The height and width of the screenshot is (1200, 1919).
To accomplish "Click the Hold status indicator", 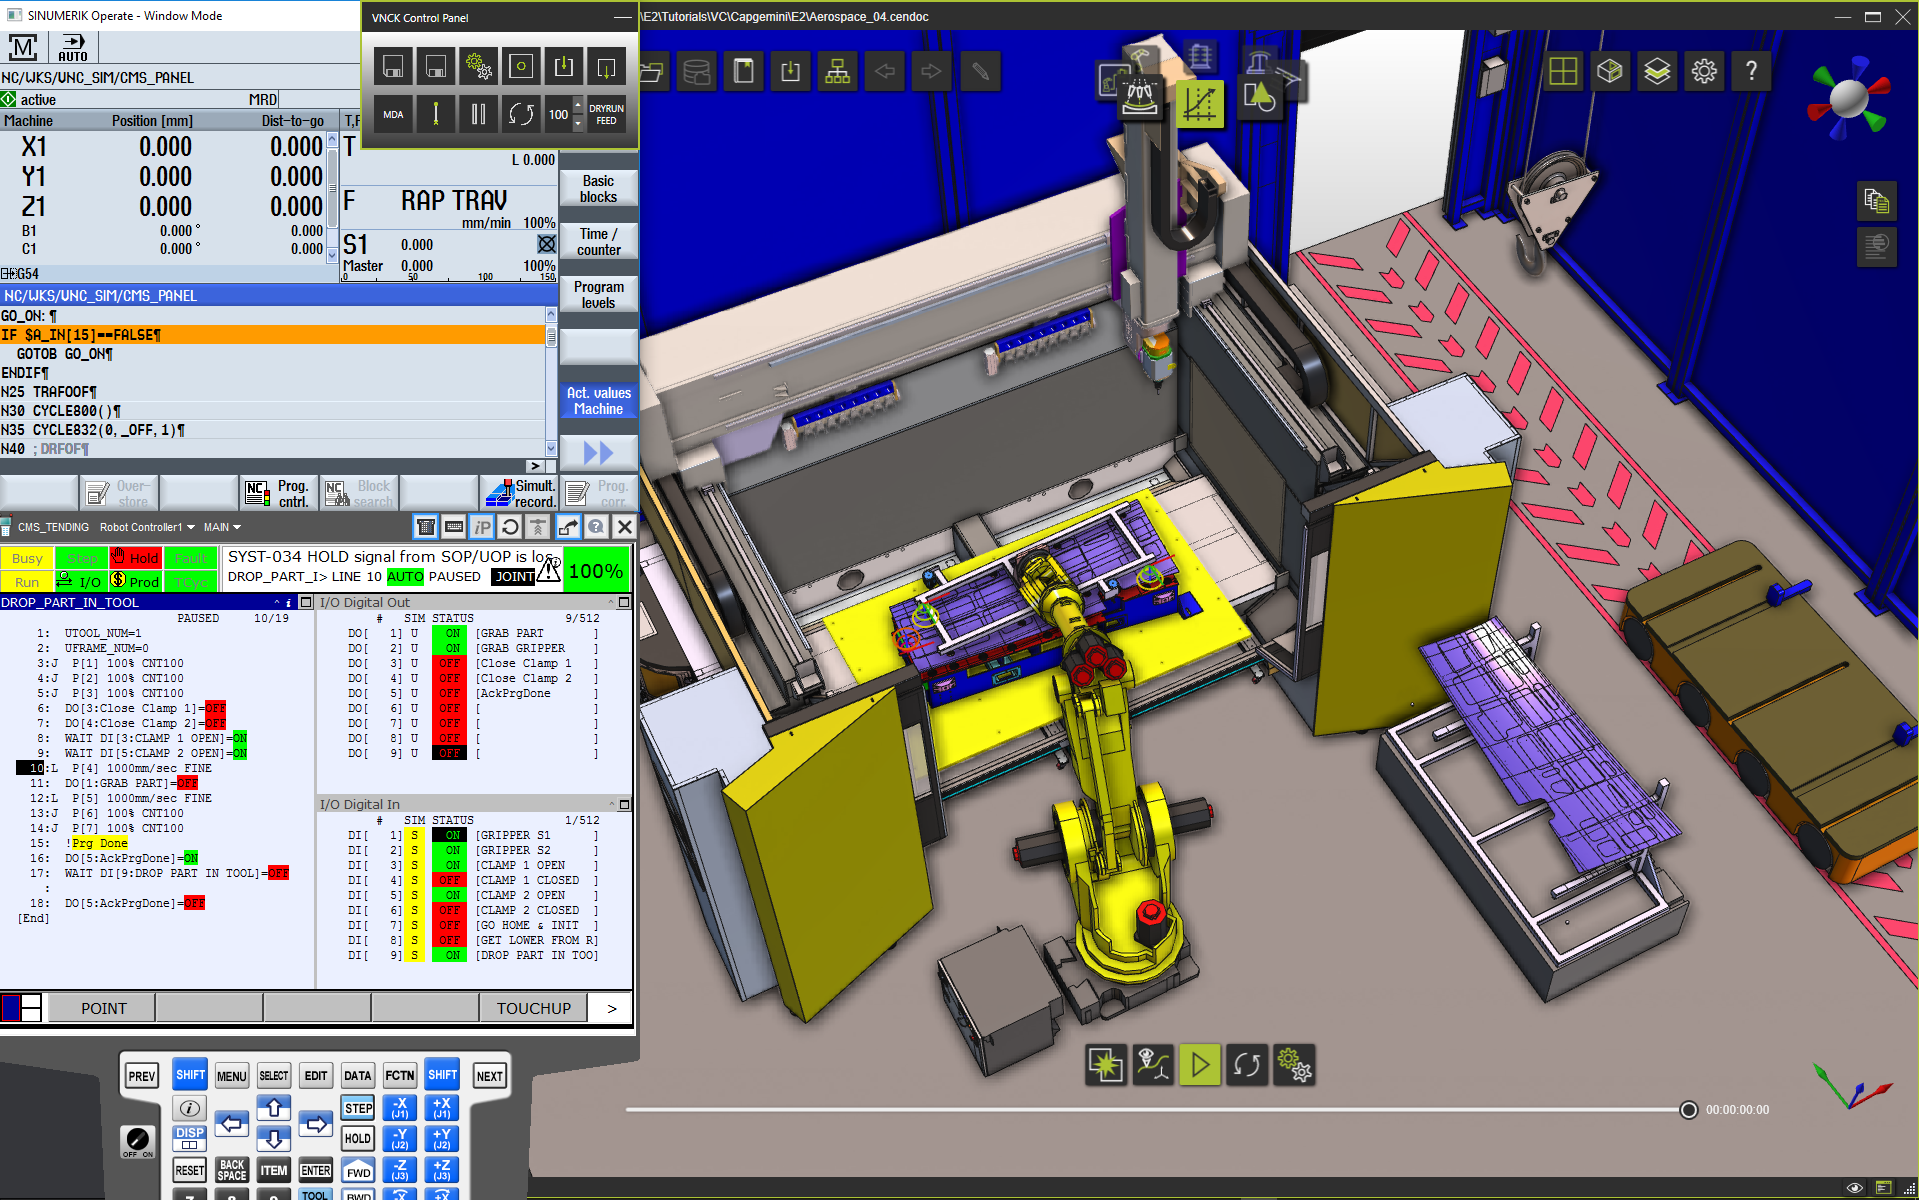I will click(136, 558).
